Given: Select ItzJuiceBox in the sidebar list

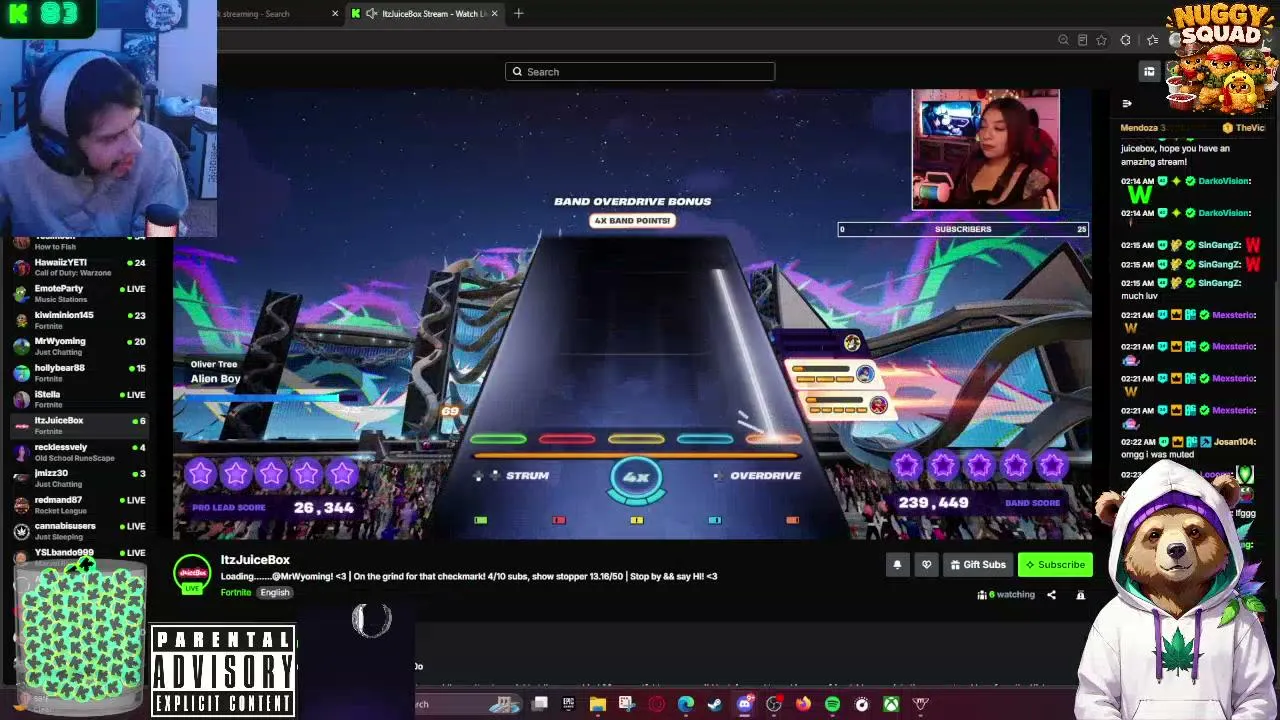Looking at the screenshot, I should [x=80, y=426].
